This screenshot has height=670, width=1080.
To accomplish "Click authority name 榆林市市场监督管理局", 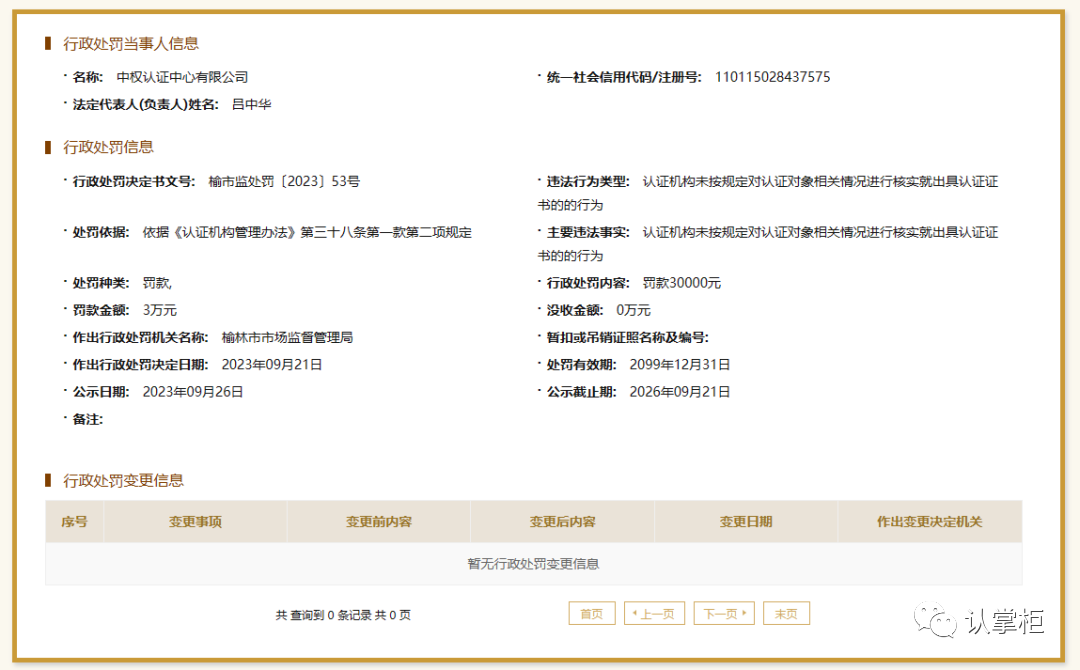I will coord(287,337).
